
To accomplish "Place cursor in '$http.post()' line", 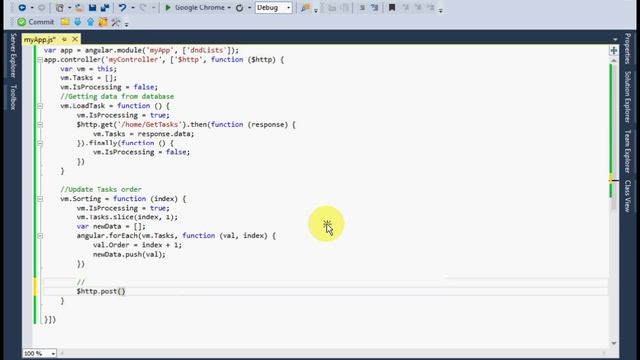I will 101,291.
